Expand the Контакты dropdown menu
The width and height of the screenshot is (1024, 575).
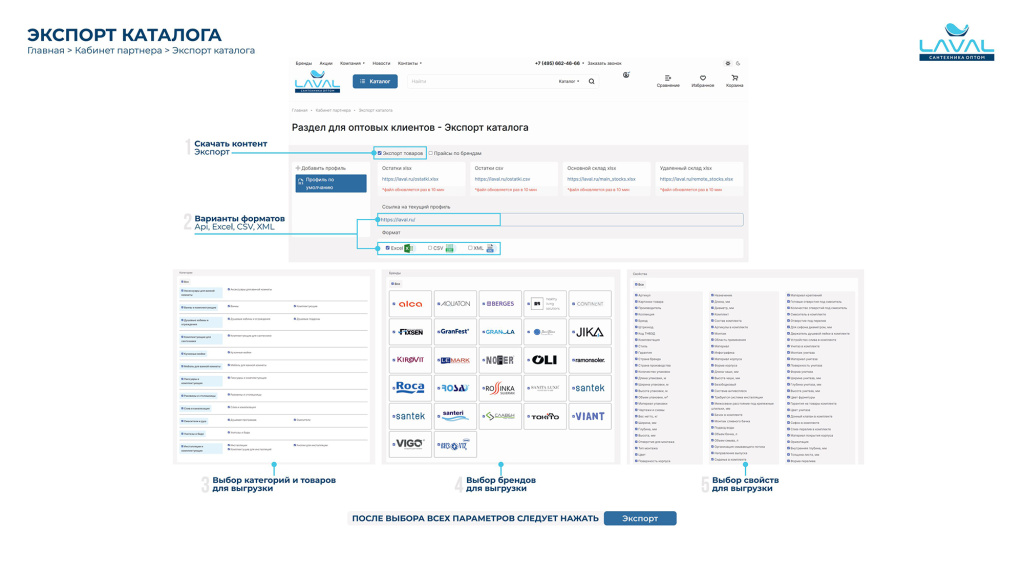[x=410, y=63]
